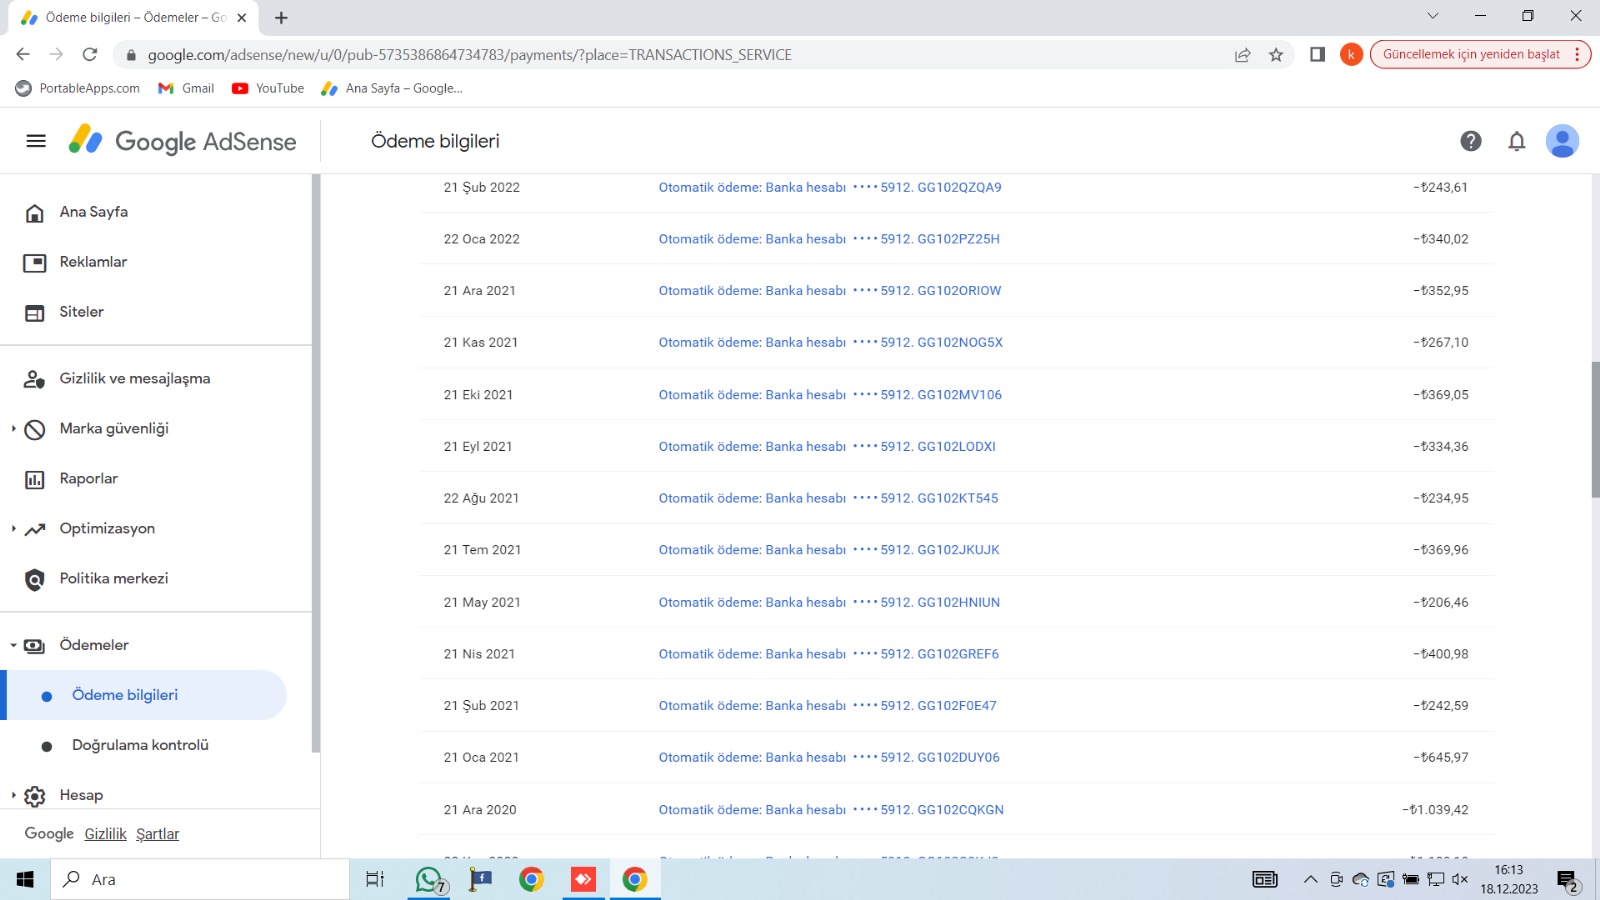
Task: Click the Optimizasyon trend icon
Action: [x=35, y=529]
